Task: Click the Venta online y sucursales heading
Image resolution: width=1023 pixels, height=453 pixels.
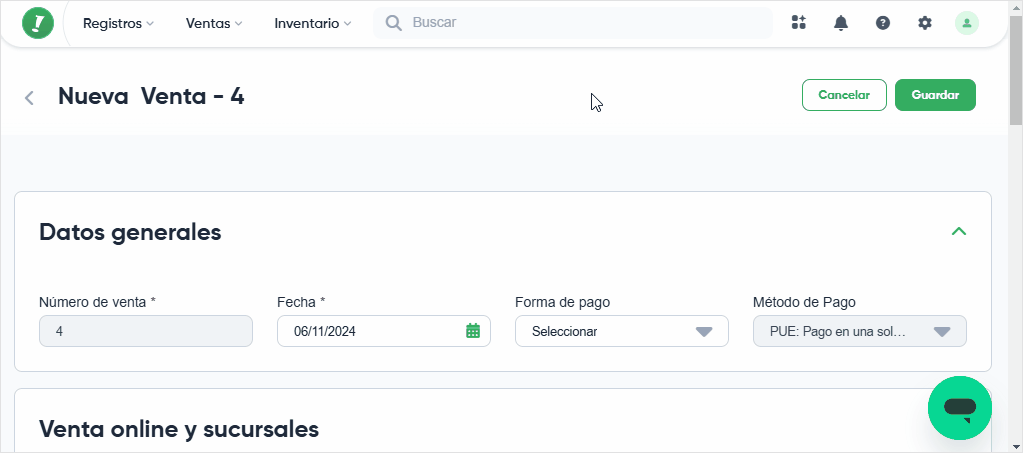Action: [x=179, y=429]
